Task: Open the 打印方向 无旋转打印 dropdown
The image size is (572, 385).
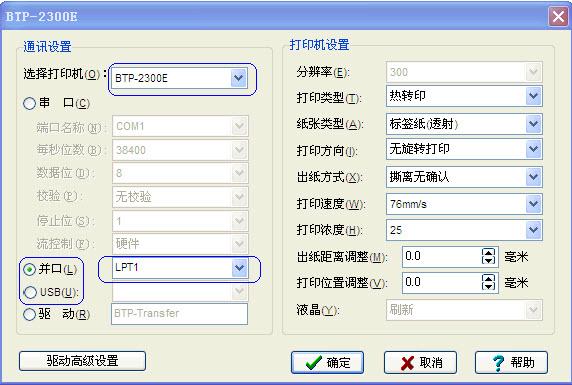Action: (x=533, y=149)
